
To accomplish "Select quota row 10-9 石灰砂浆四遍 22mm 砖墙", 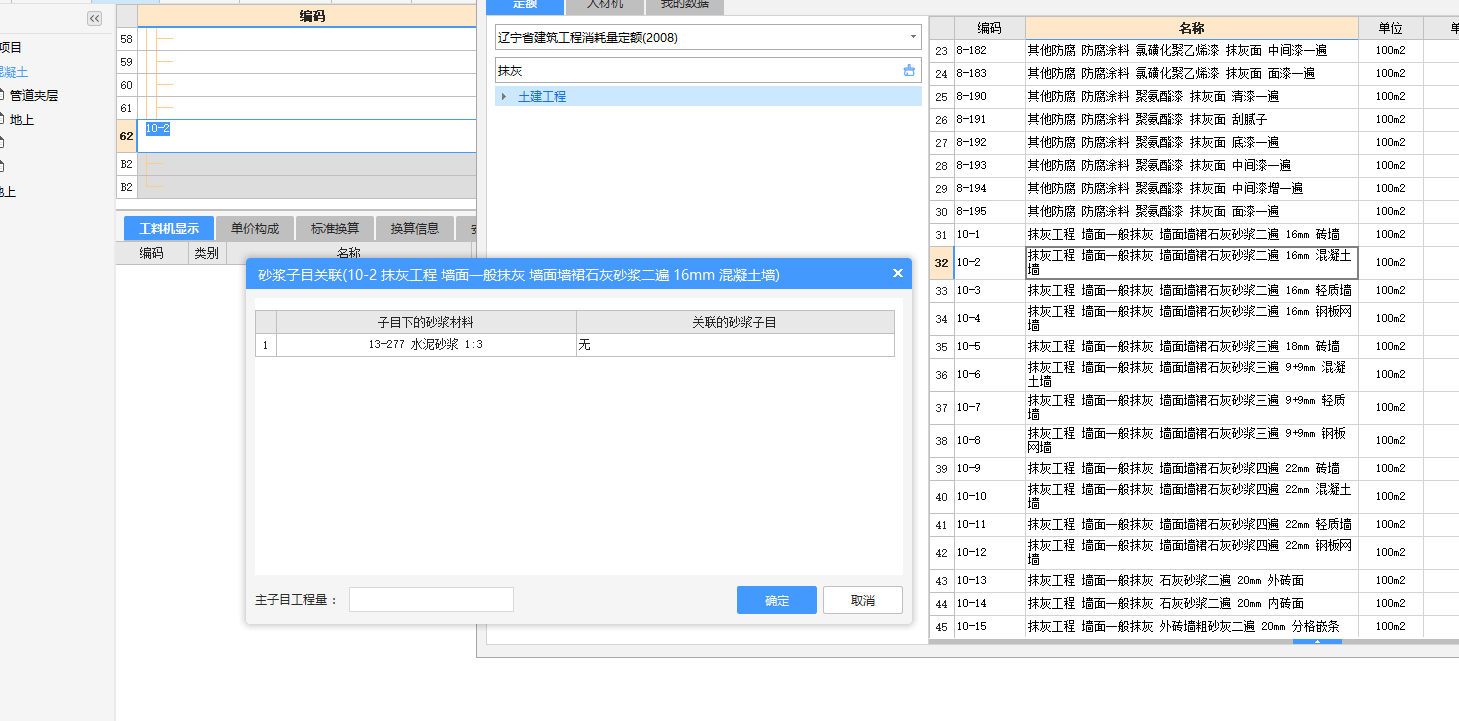I will [x=1191, y=468].
